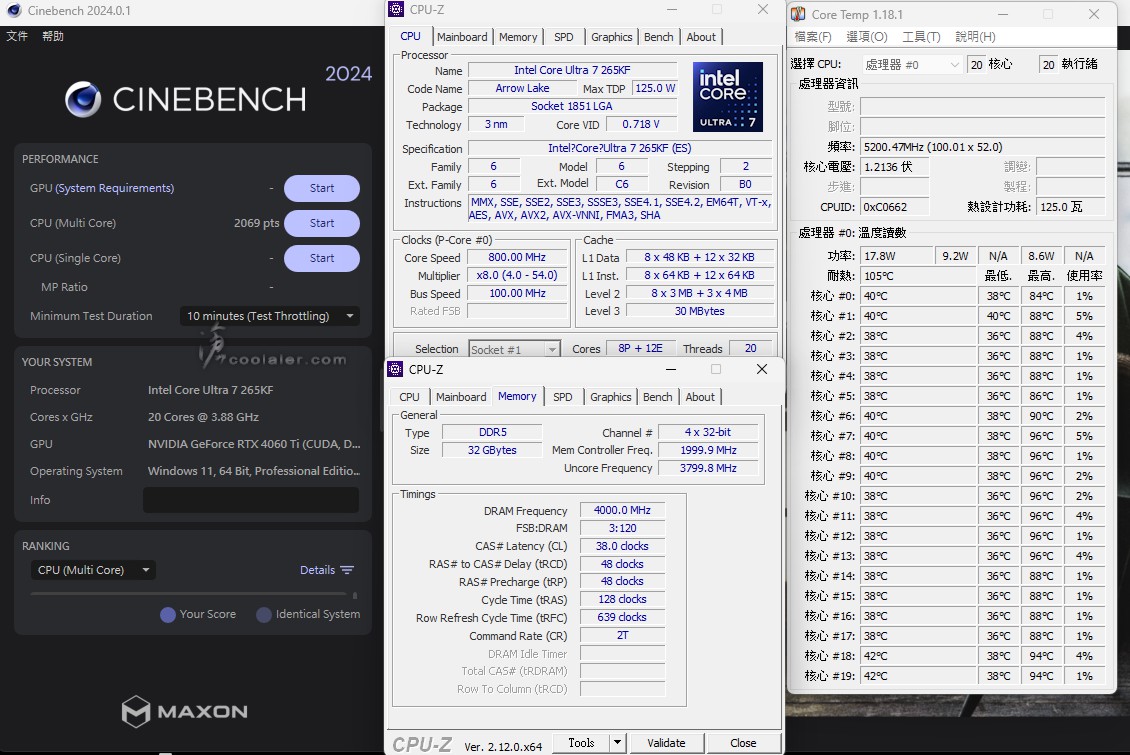Close the Core Temp window
The height and width of the screenshot is (755, 1130).
pyautogui.click(x=1094, y=14)
